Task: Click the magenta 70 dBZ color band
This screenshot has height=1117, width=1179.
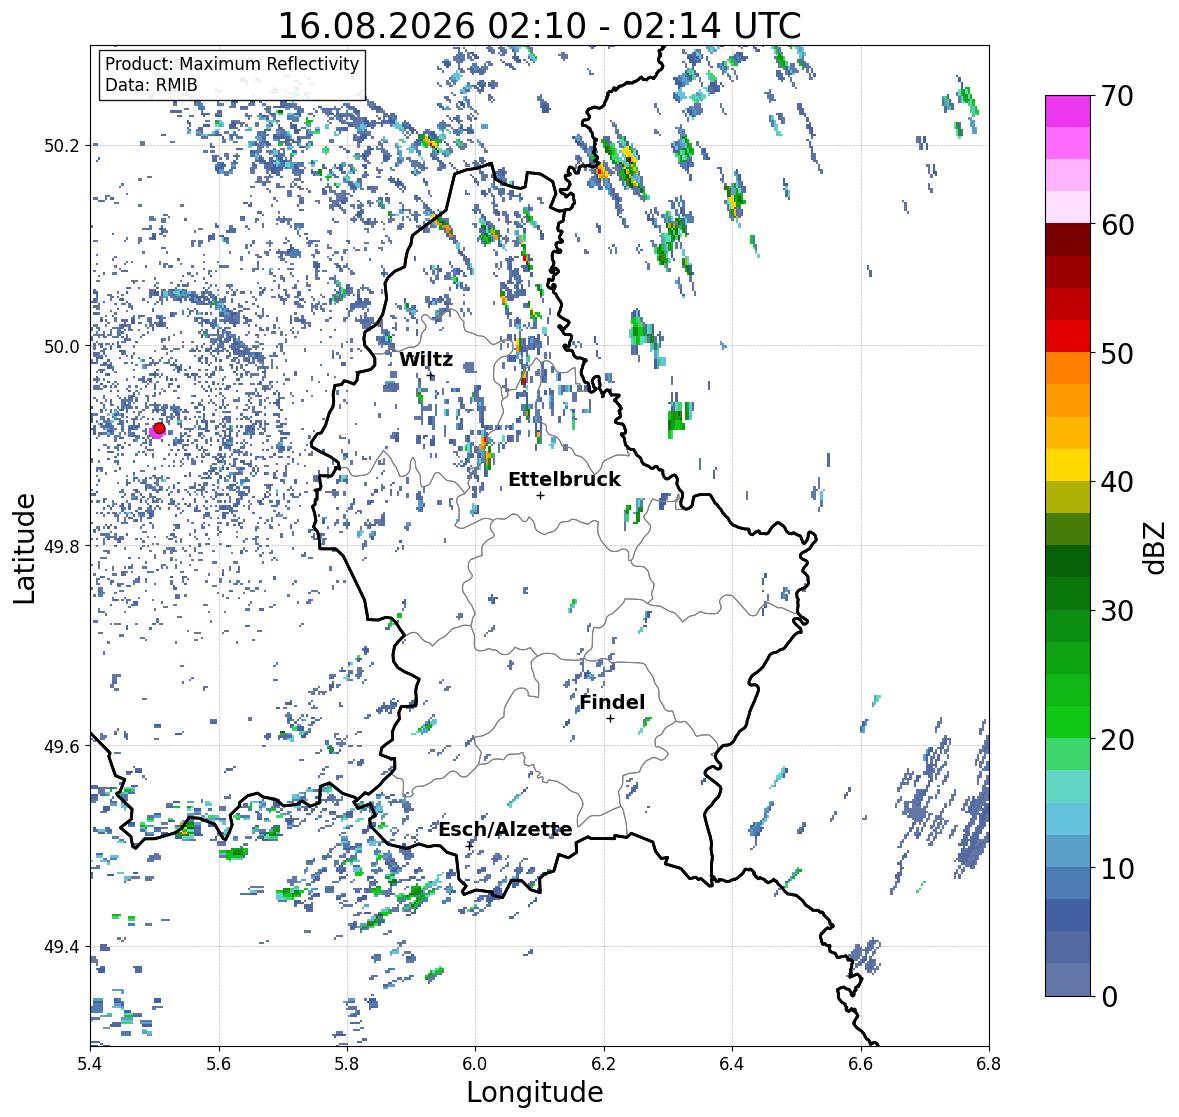Action: pyautogui.click(x=1068, y=111)
